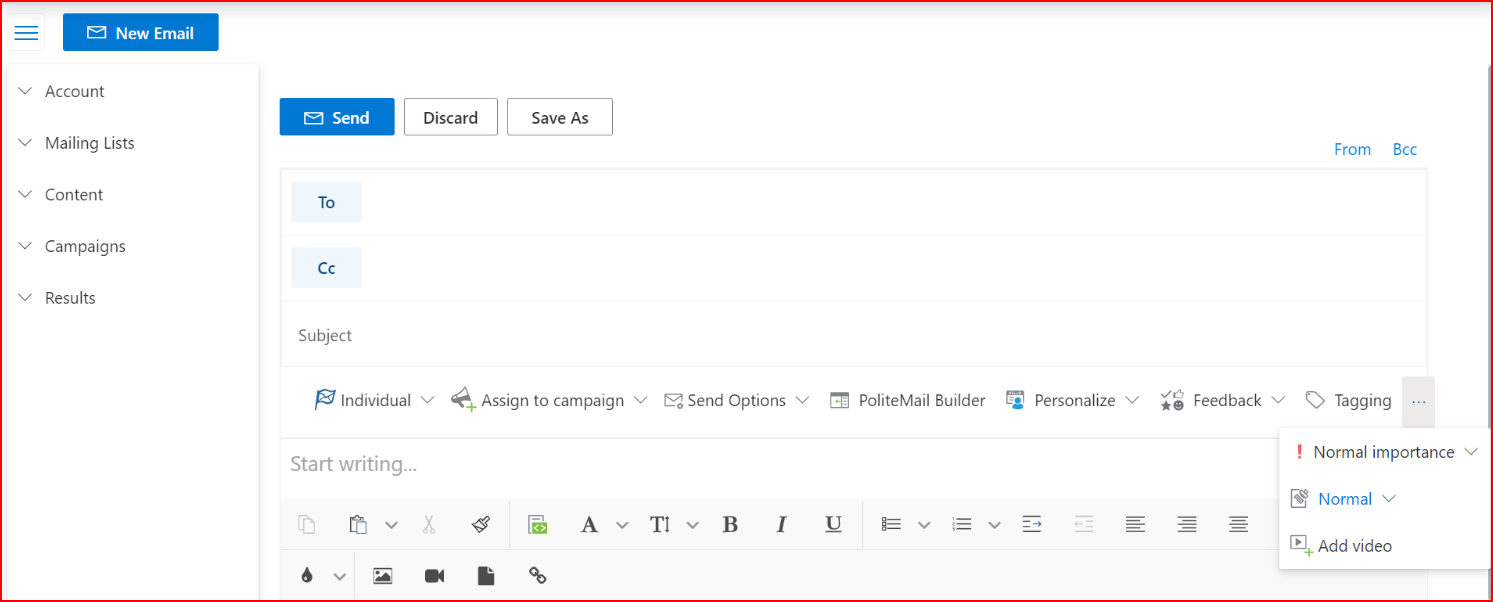This screenshot has width=1493, height=602.
Task: Toggle bold formatting
Action: coord(730,524)
